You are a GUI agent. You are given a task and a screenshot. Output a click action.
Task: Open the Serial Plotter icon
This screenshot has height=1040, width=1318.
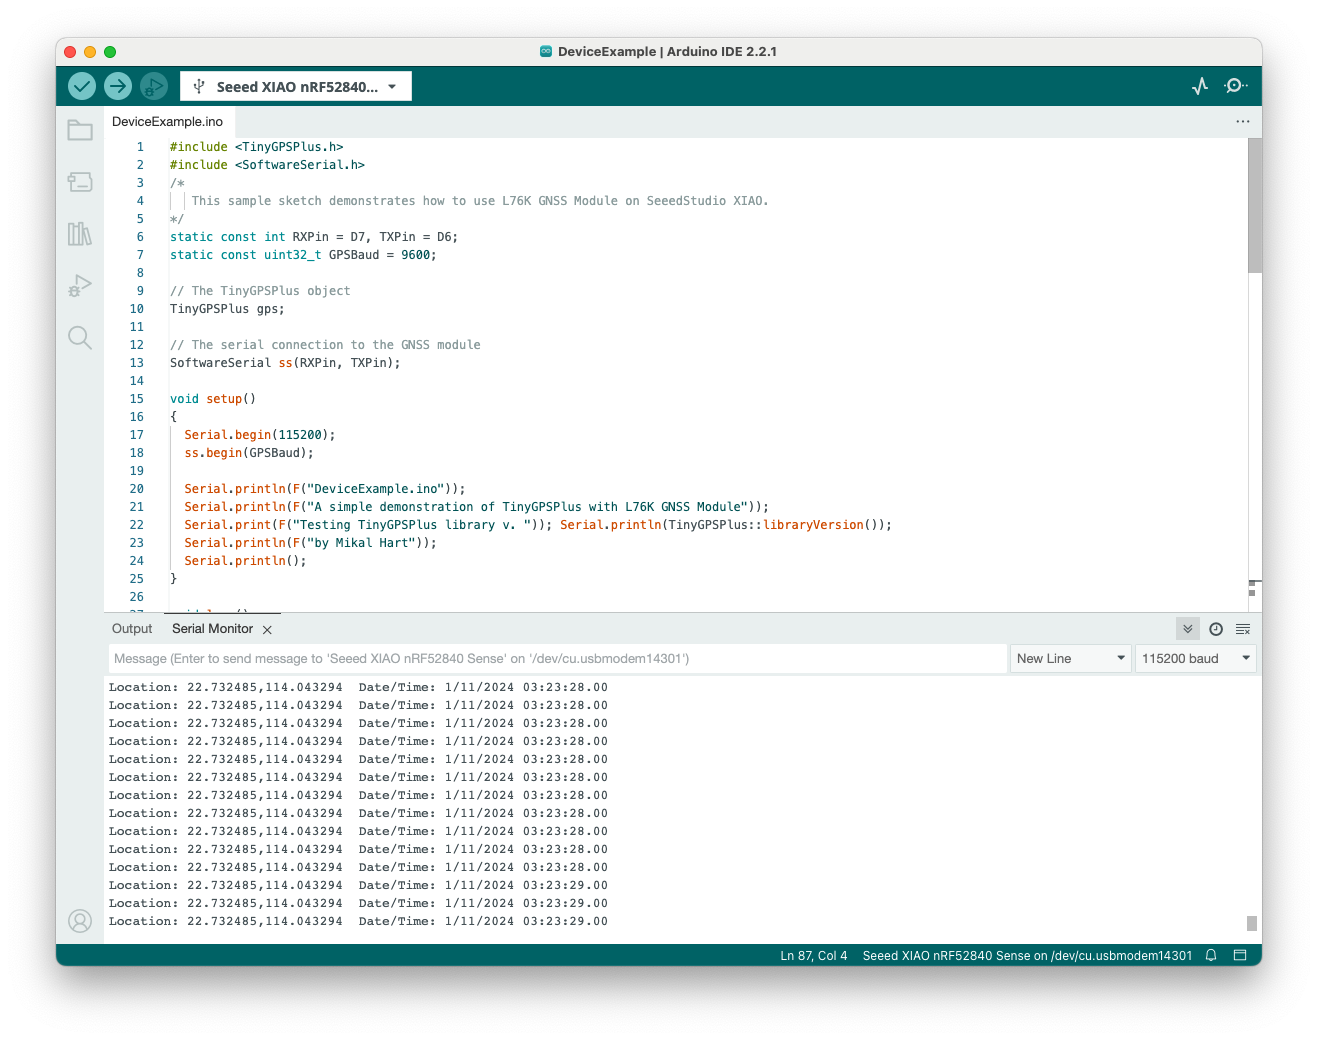coord(1200,86)
